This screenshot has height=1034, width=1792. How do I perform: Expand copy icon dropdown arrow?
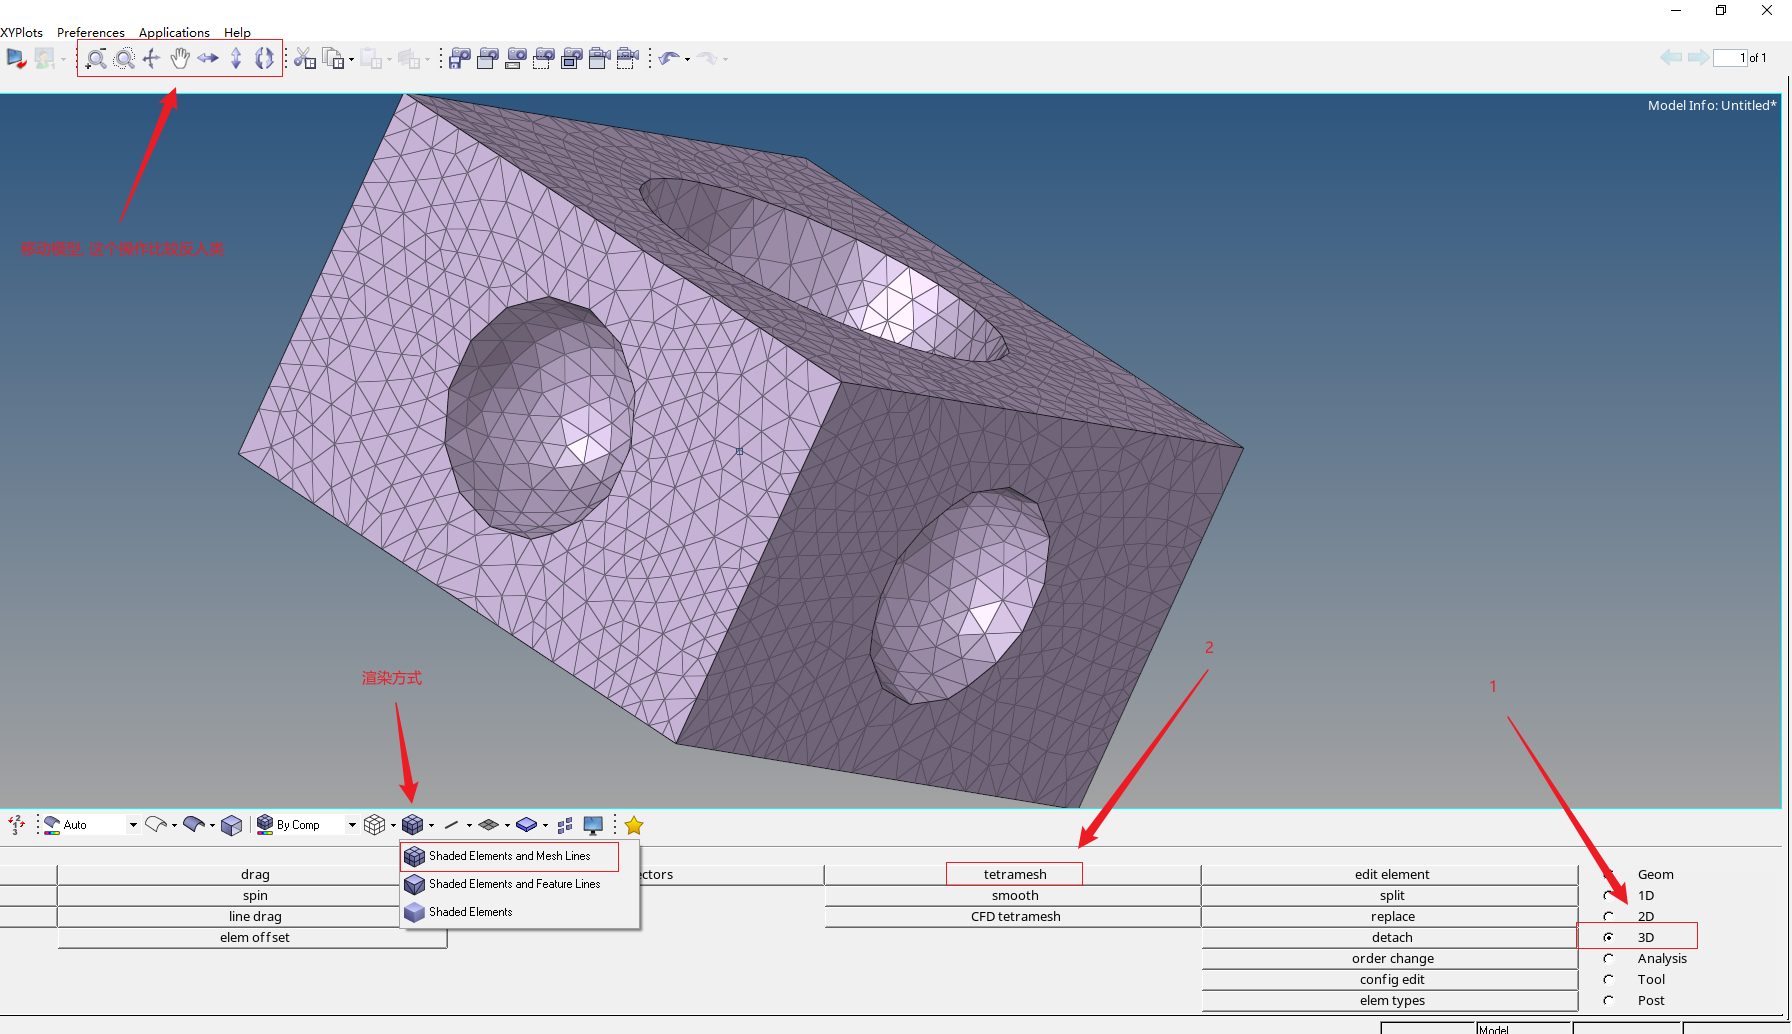pyautogui.click(x=351, y=60)
